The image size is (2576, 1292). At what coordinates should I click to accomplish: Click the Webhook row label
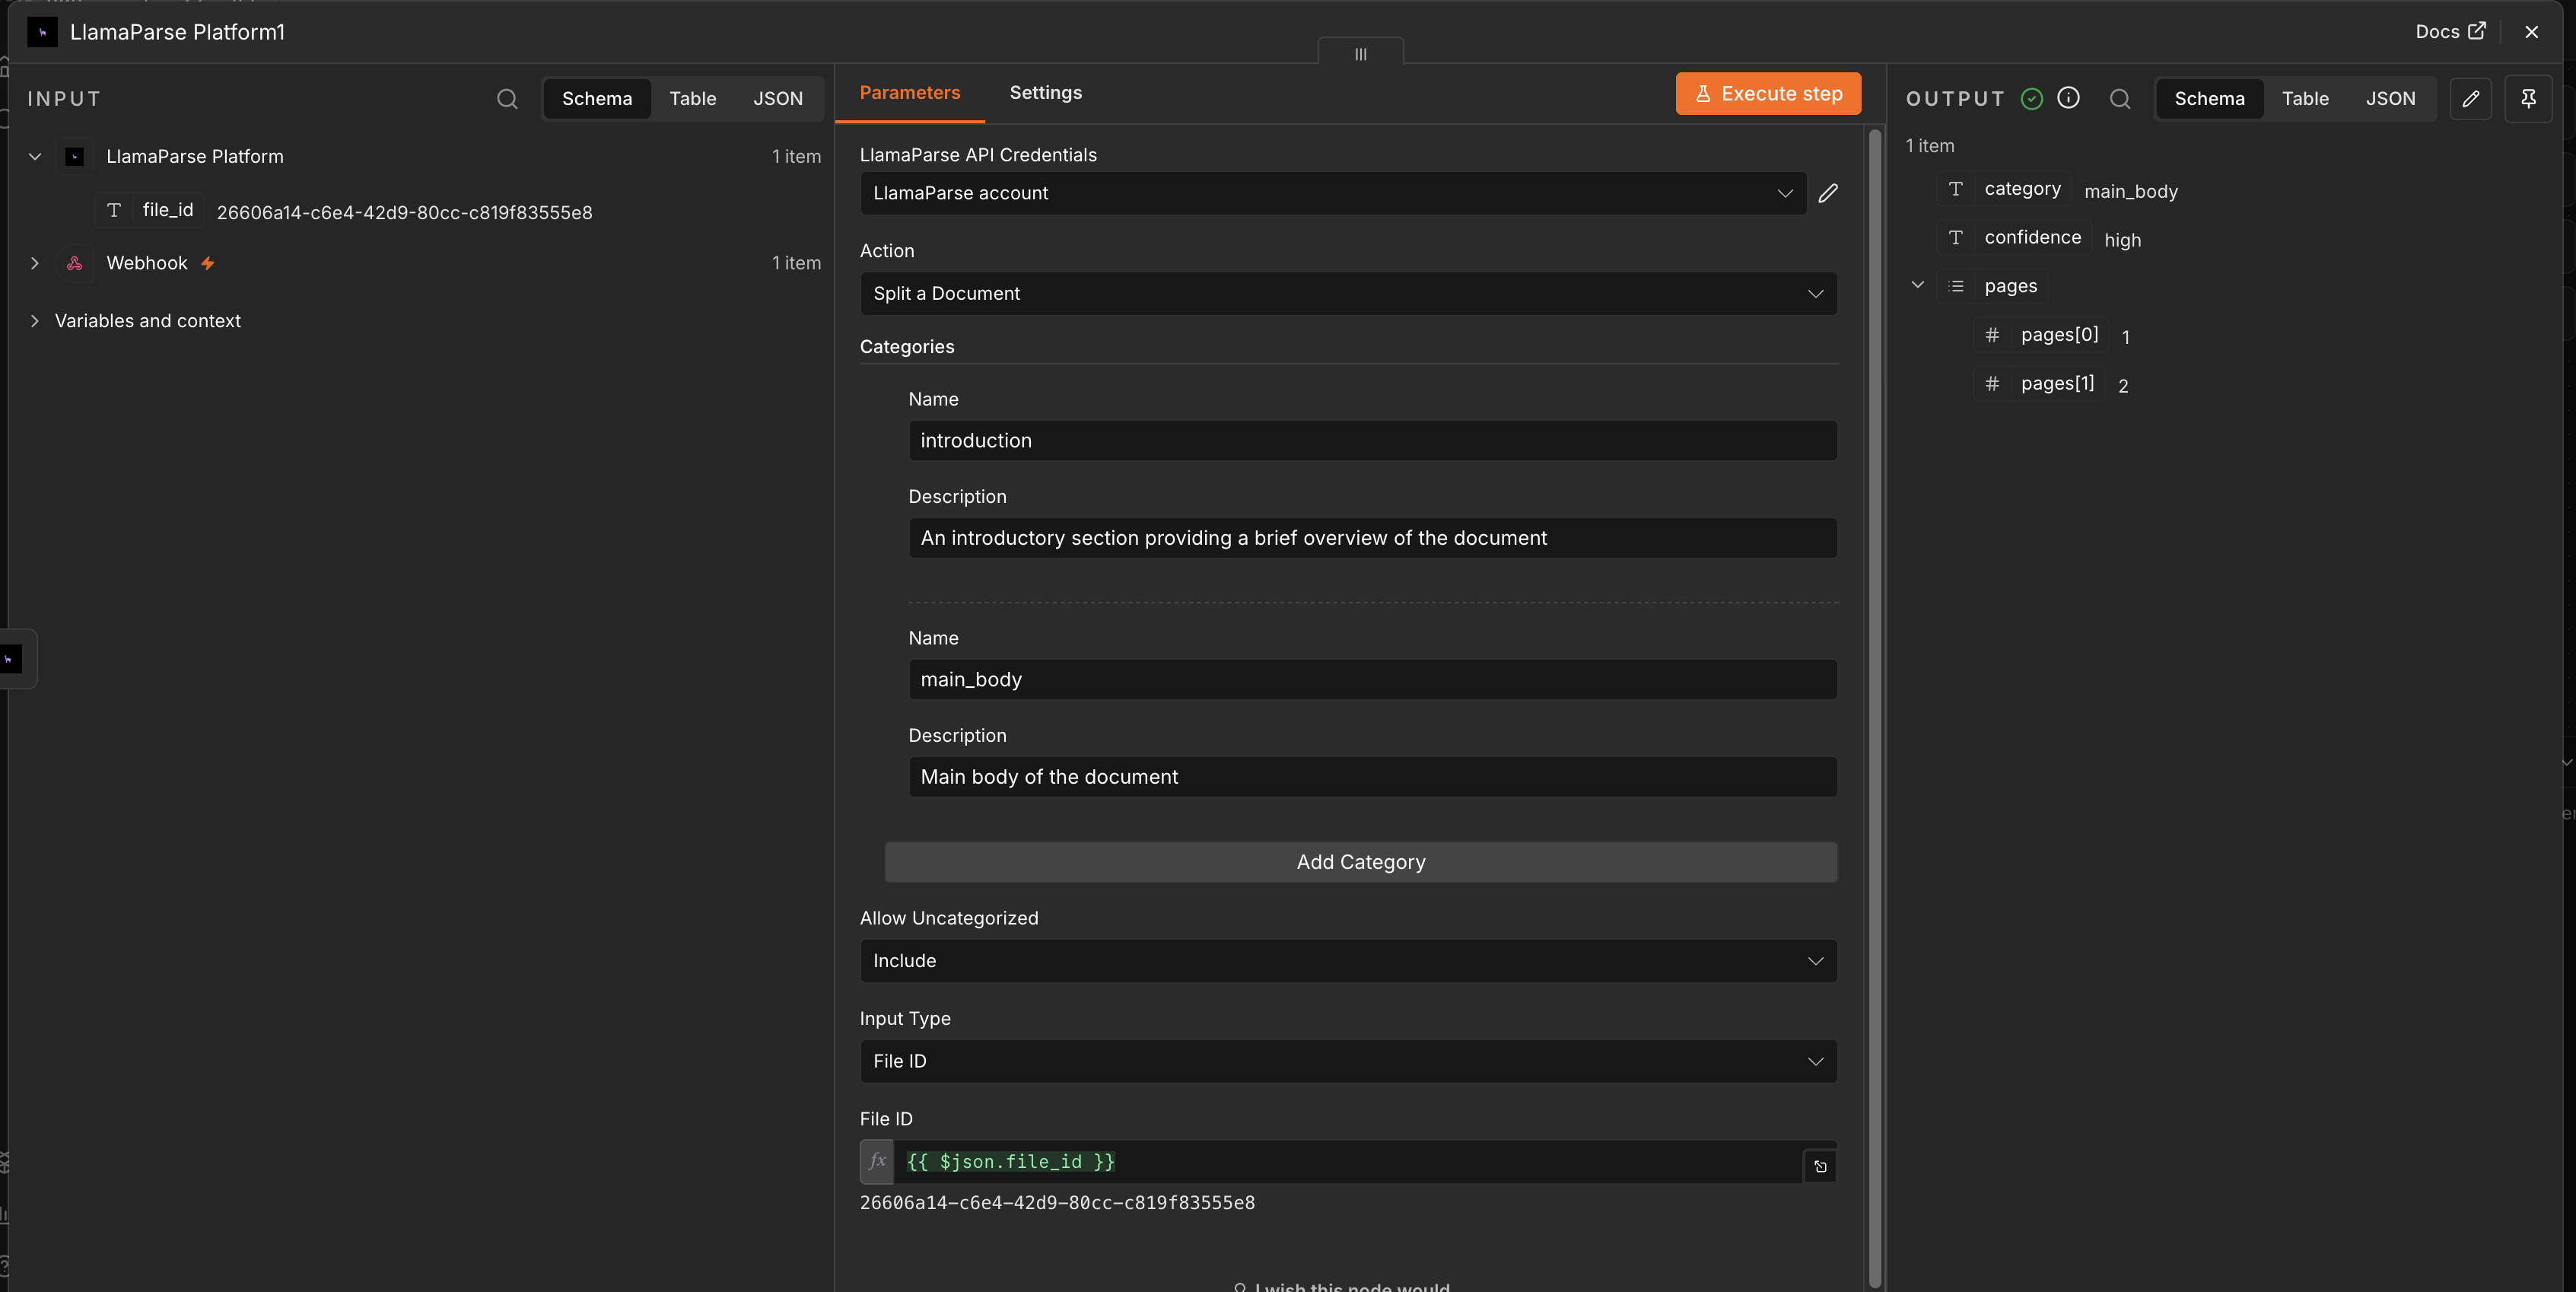(x=147, y=263)
